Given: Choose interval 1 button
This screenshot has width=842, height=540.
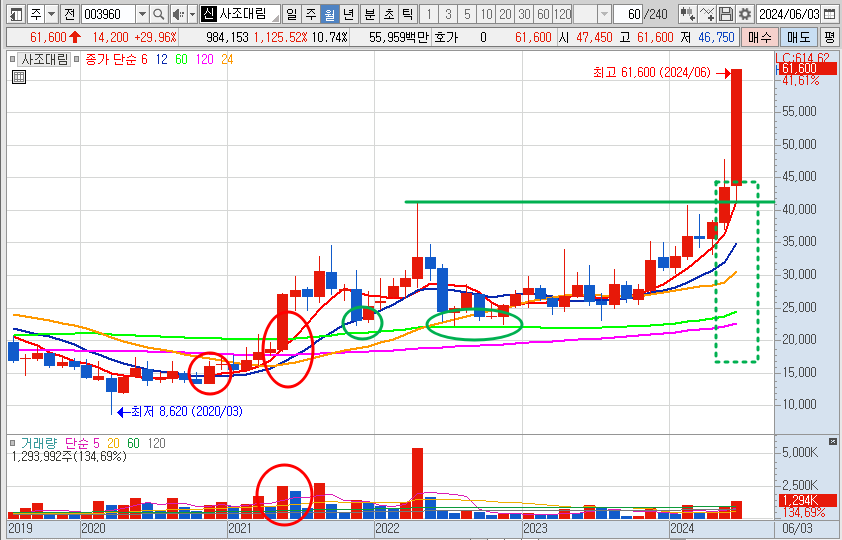Looking at the screenshot, I should [x=429, y=14].
